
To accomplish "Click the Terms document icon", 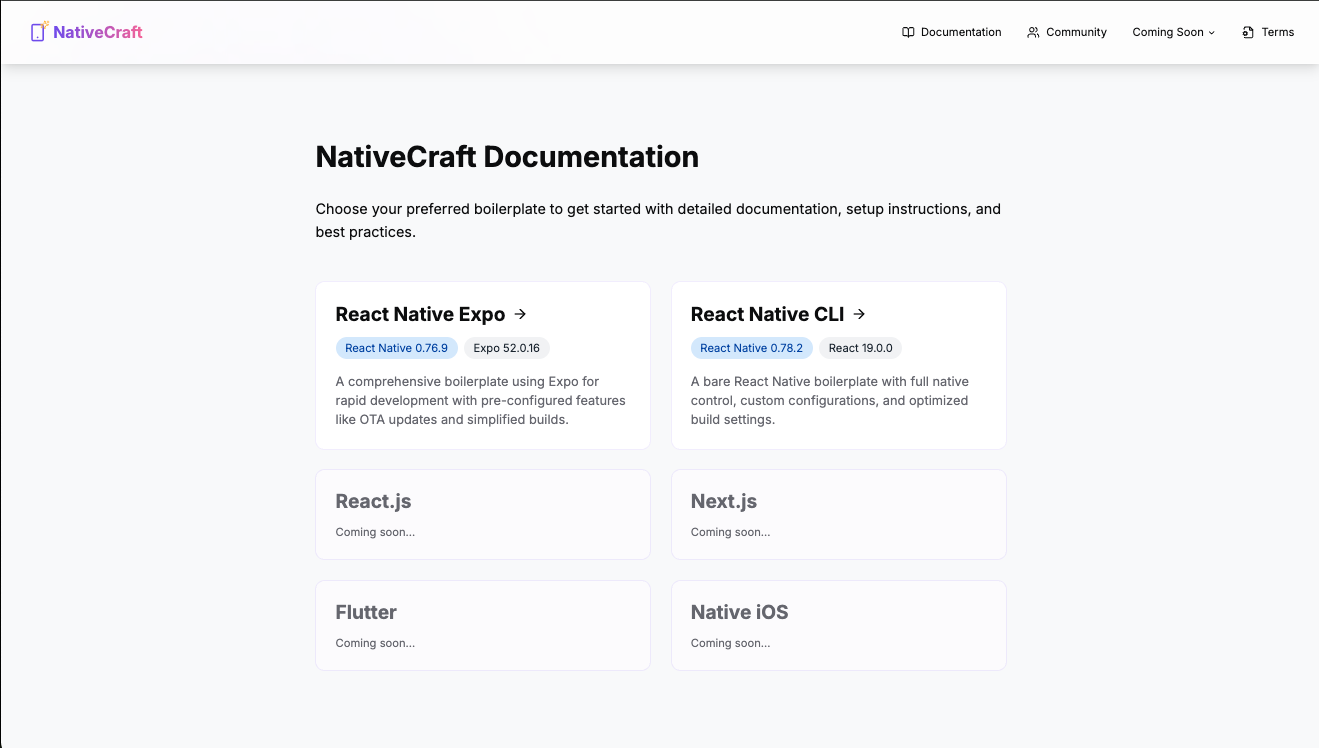I will click(1248, 32).
